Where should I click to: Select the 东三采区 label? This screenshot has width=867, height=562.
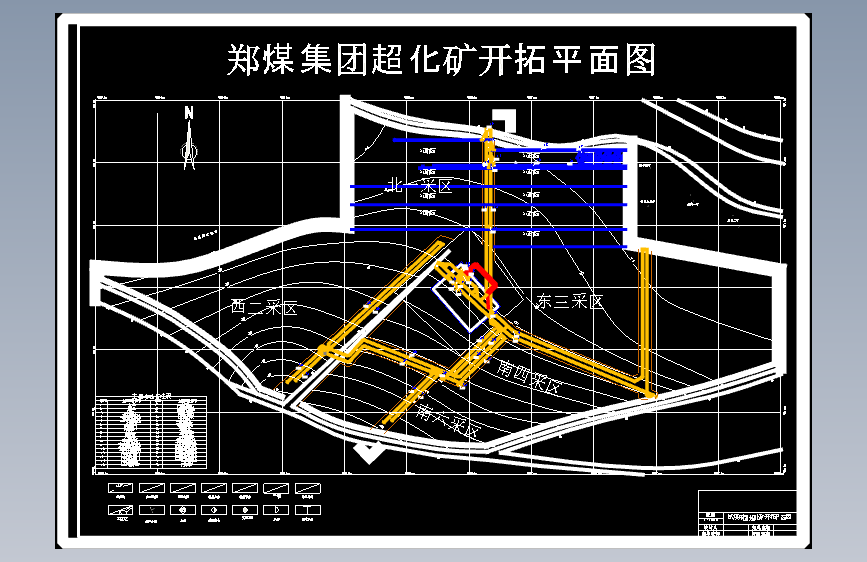coord(570,301)
